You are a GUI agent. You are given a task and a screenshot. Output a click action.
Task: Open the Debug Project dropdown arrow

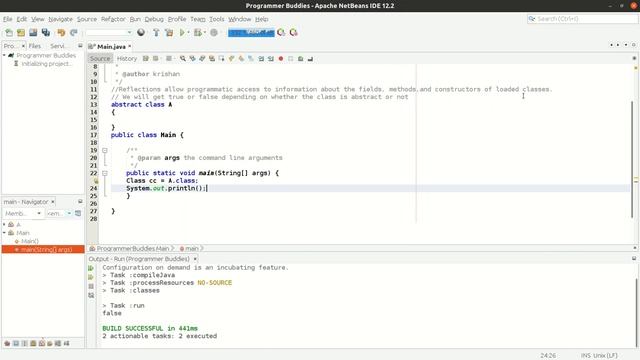(205, 33)
